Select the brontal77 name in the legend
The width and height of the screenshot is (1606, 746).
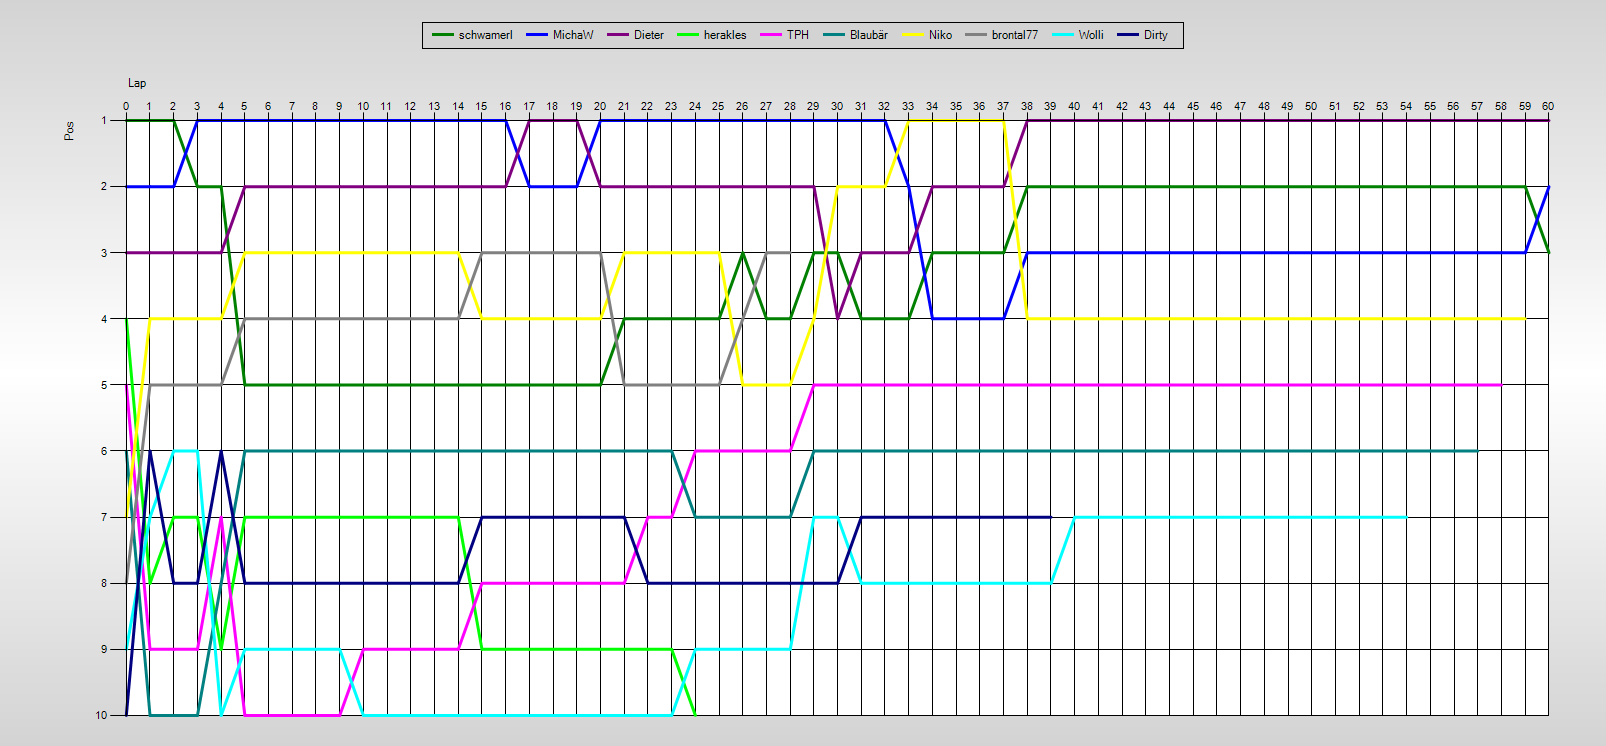tap(1015, 35)
